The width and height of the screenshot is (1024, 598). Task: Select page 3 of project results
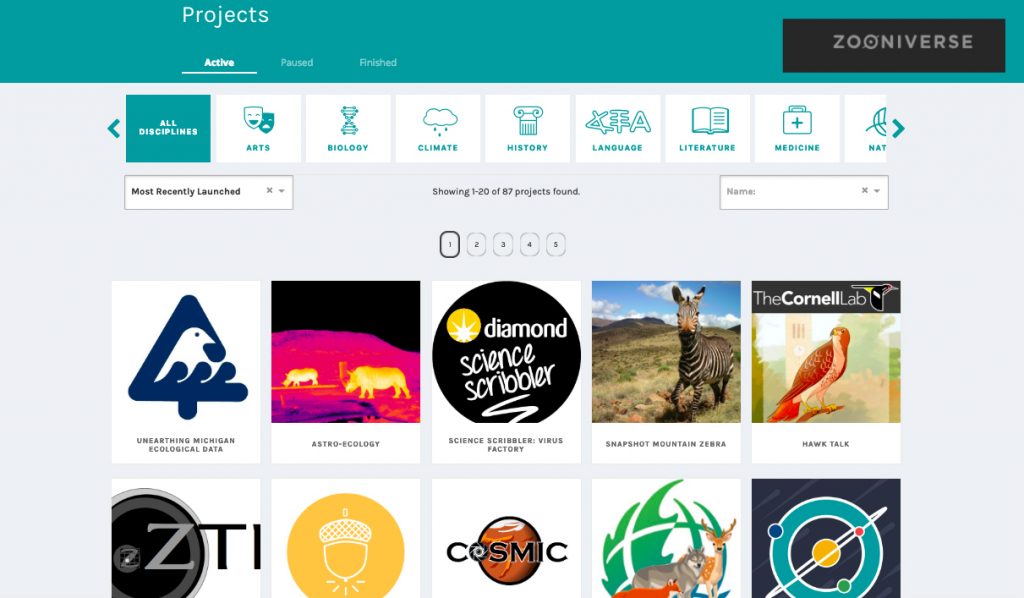click(x=504, y=243)
